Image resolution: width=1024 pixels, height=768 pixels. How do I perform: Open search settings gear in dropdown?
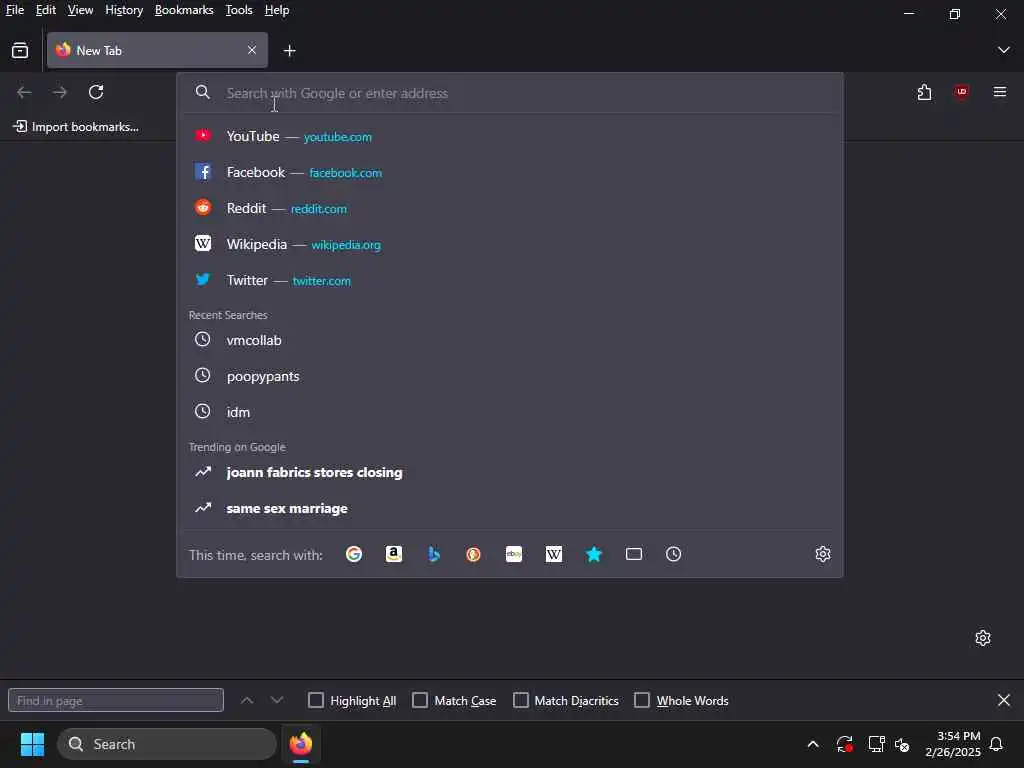[x=823, y=554]
